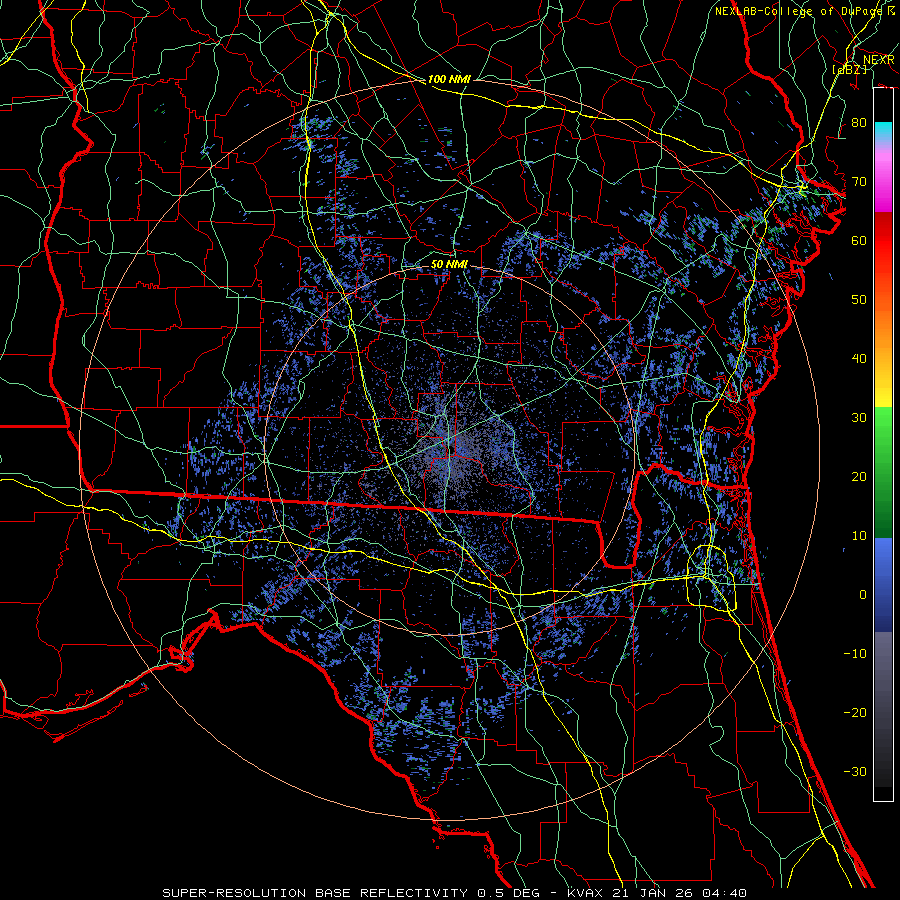This screenshot has width=900, height=900.
Task: Click the 40 dBZ scale value
Action: pyautogui.click(x=859, y=359)
